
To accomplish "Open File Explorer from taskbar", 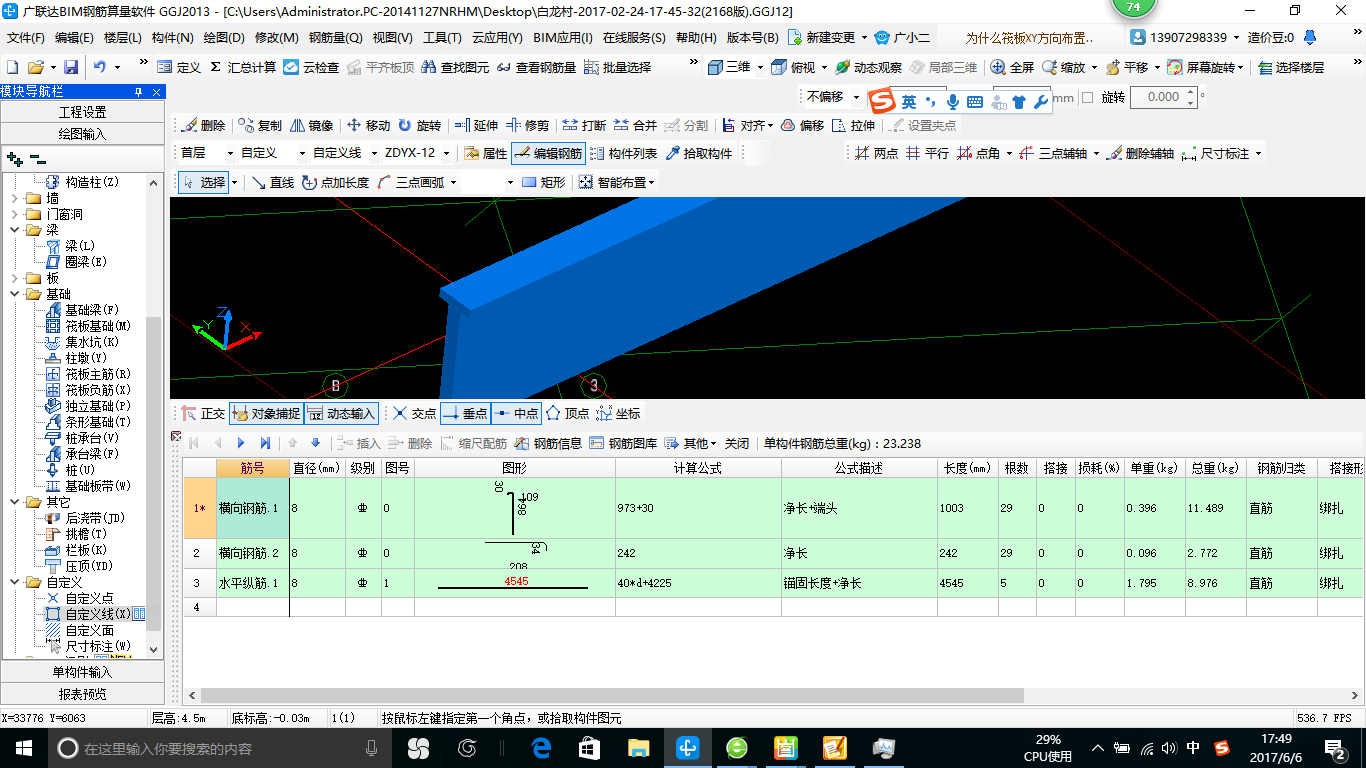I will click(x=638, y=748).
